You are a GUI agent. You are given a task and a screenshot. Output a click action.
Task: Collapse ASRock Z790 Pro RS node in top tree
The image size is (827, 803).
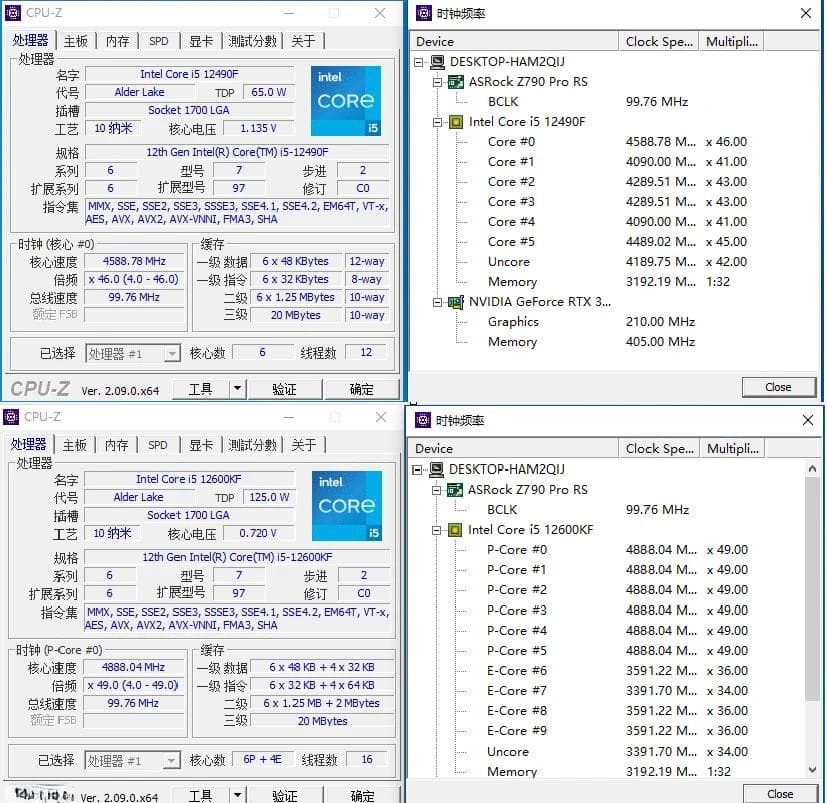[437, 82]
